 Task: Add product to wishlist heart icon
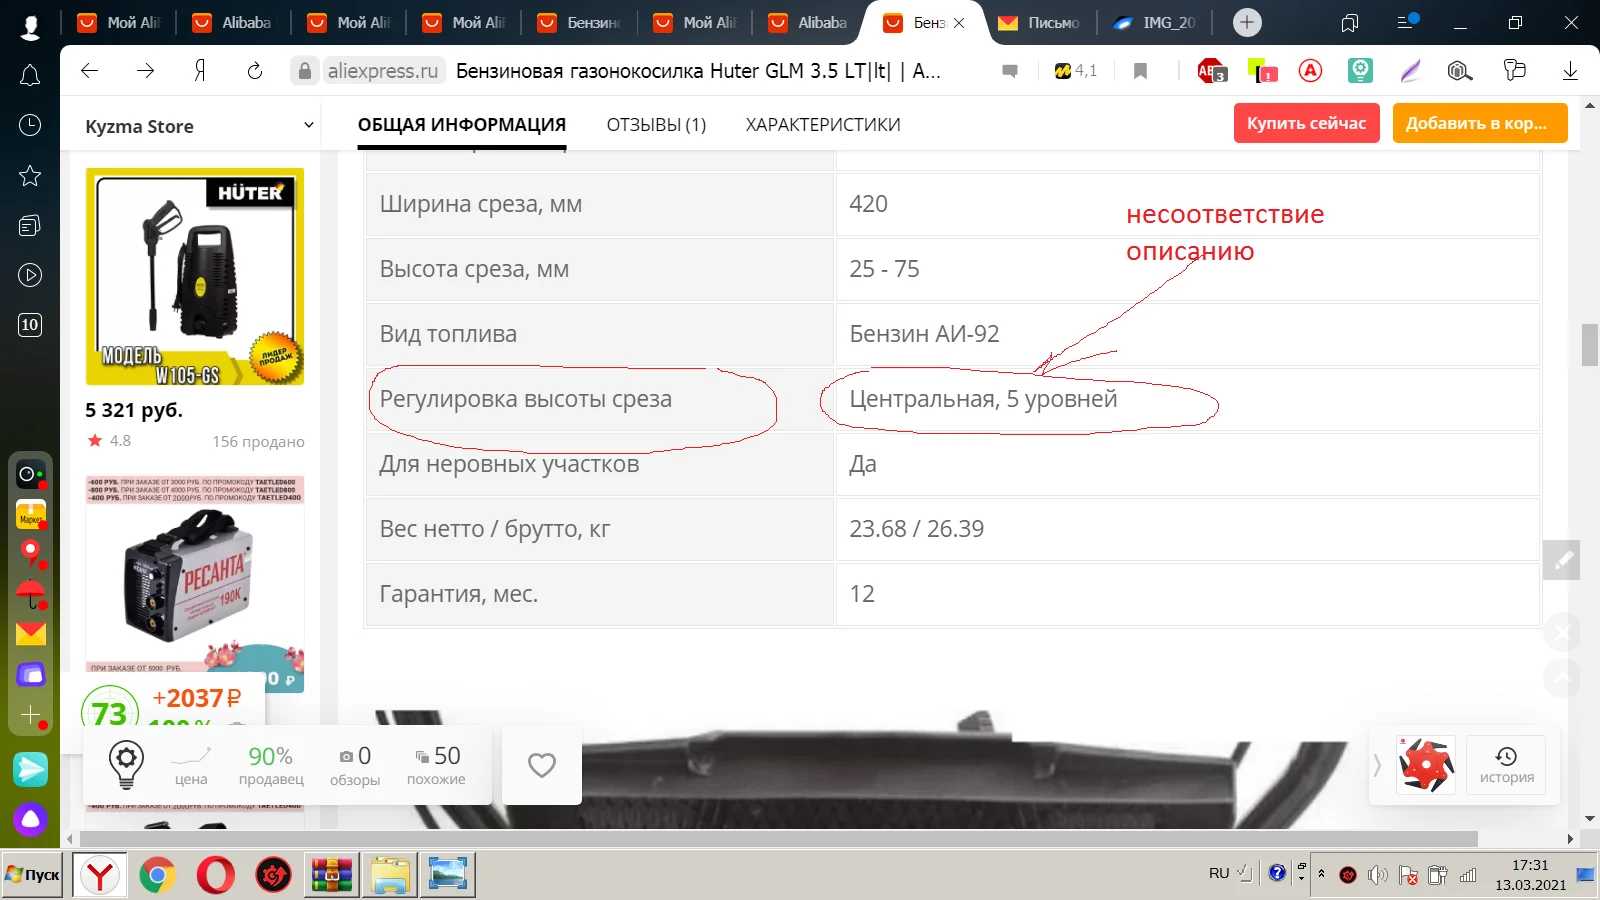(542, 765)
